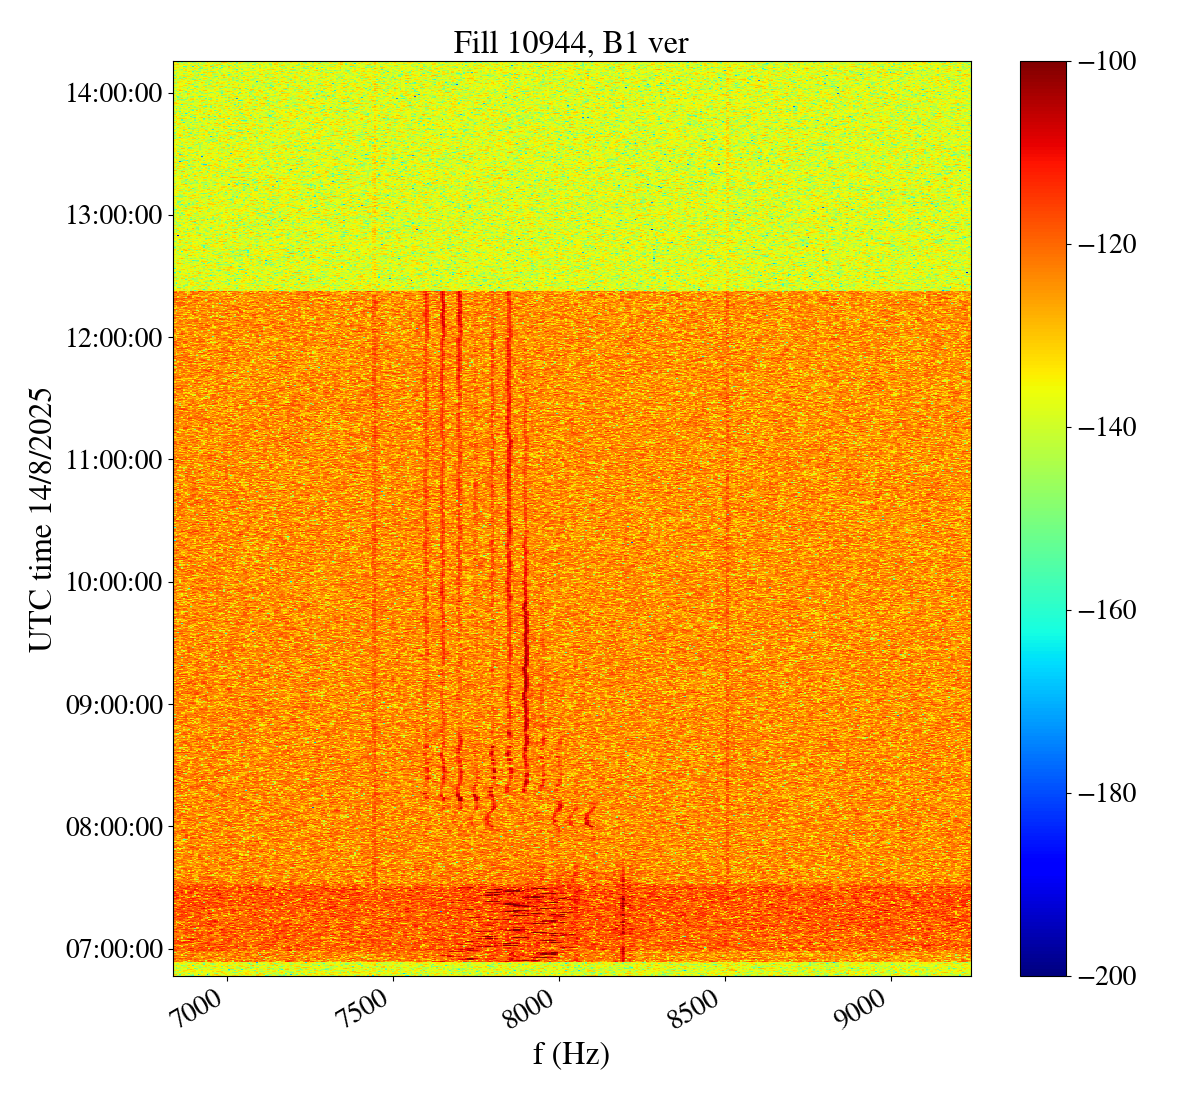Click the plot title 'Fill 10944, B1 ver'
Screen dimensions: 1200x1100
point(571,42)
